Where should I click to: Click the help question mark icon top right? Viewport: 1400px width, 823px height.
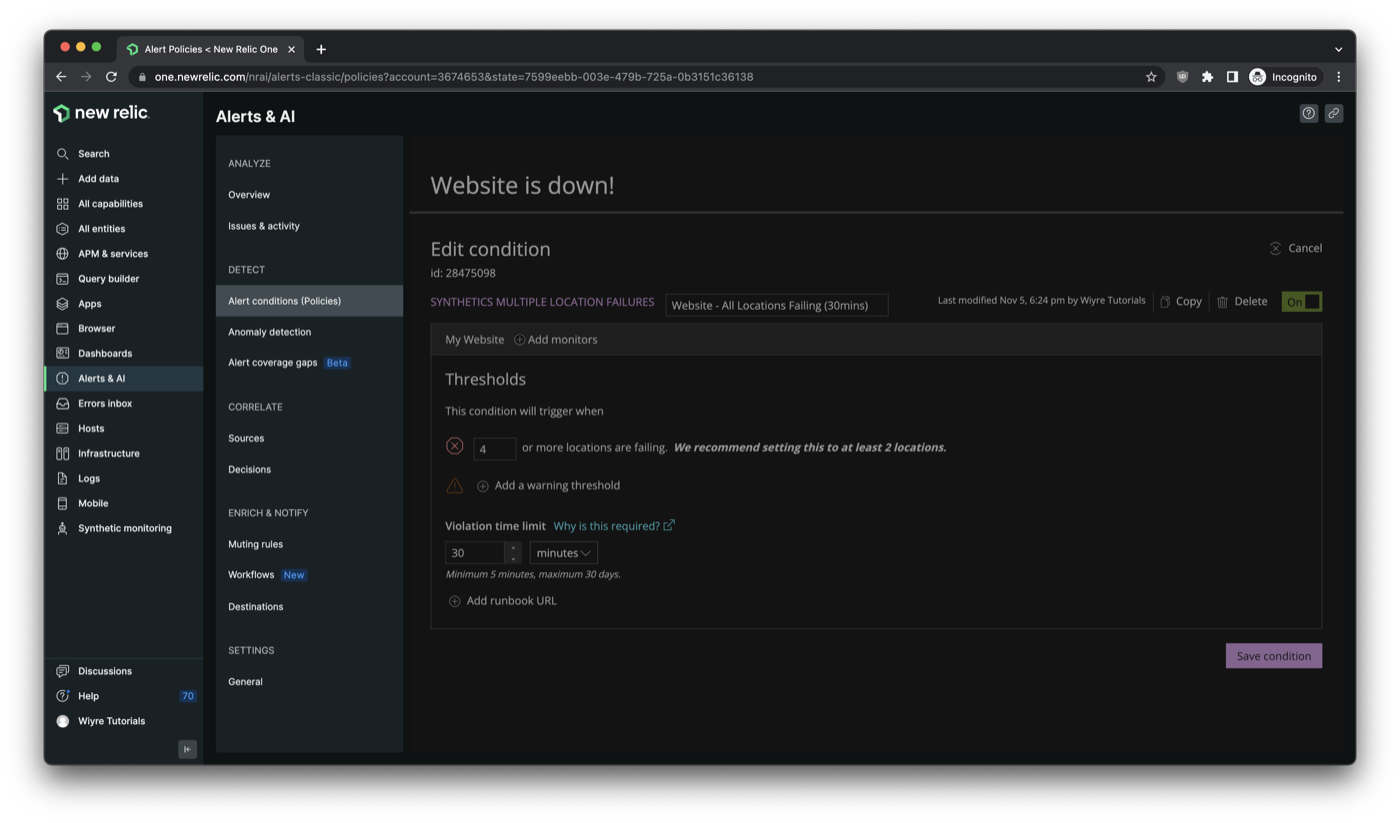(1308, 114)
